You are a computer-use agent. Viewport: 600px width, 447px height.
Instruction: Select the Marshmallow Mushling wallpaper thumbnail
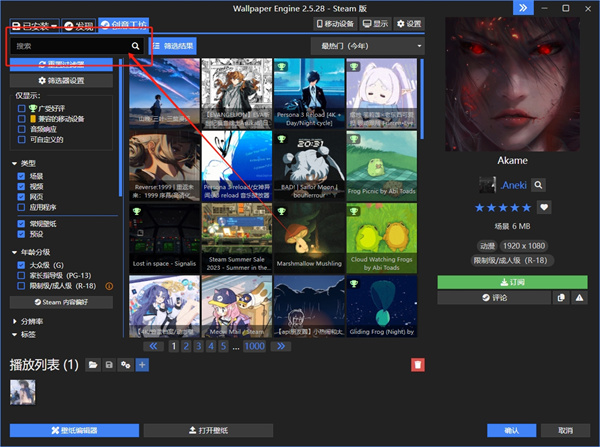coord(309,238)
